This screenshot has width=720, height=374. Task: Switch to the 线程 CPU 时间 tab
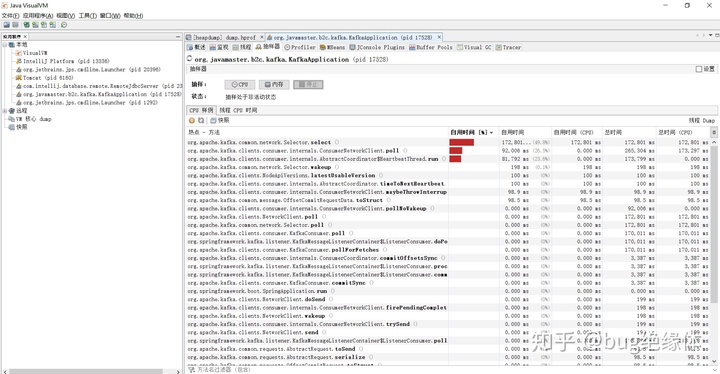[238, 110]
